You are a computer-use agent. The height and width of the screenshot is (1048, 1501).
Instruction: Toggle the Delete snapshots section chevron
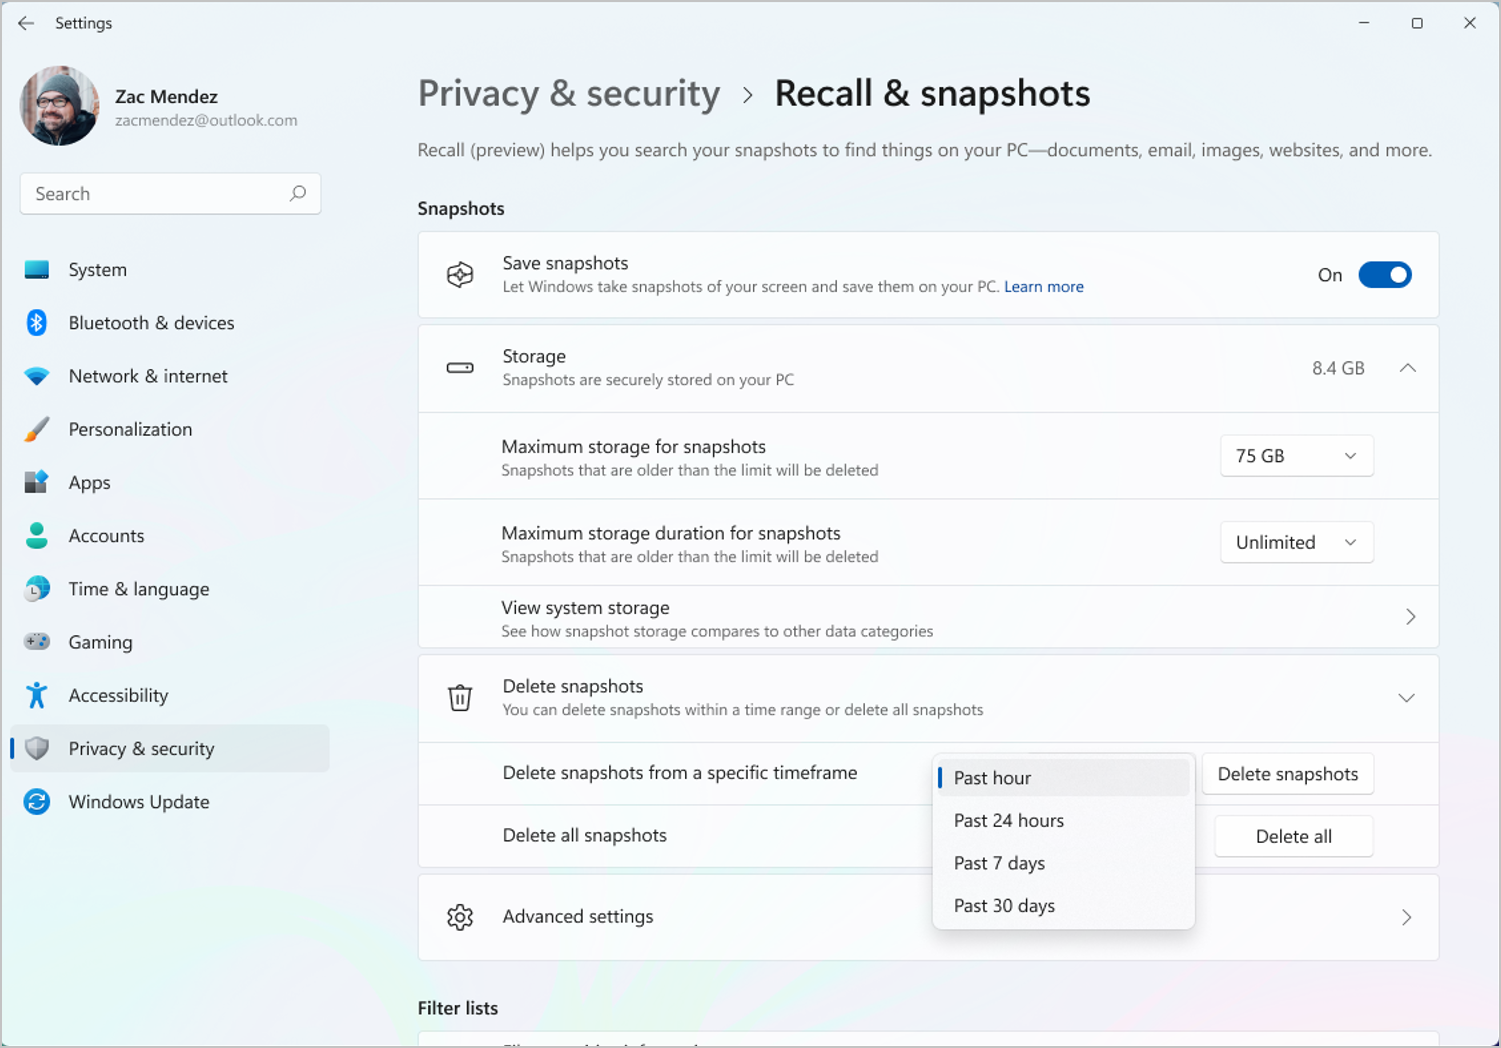point(1407,698)
